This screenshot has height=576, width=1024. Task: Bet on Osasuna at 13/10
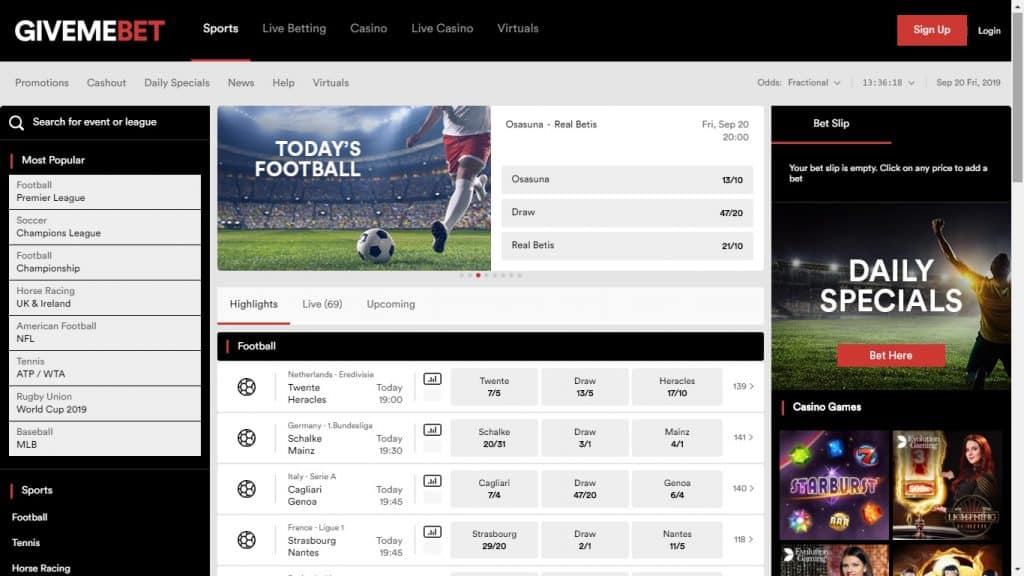627,180
